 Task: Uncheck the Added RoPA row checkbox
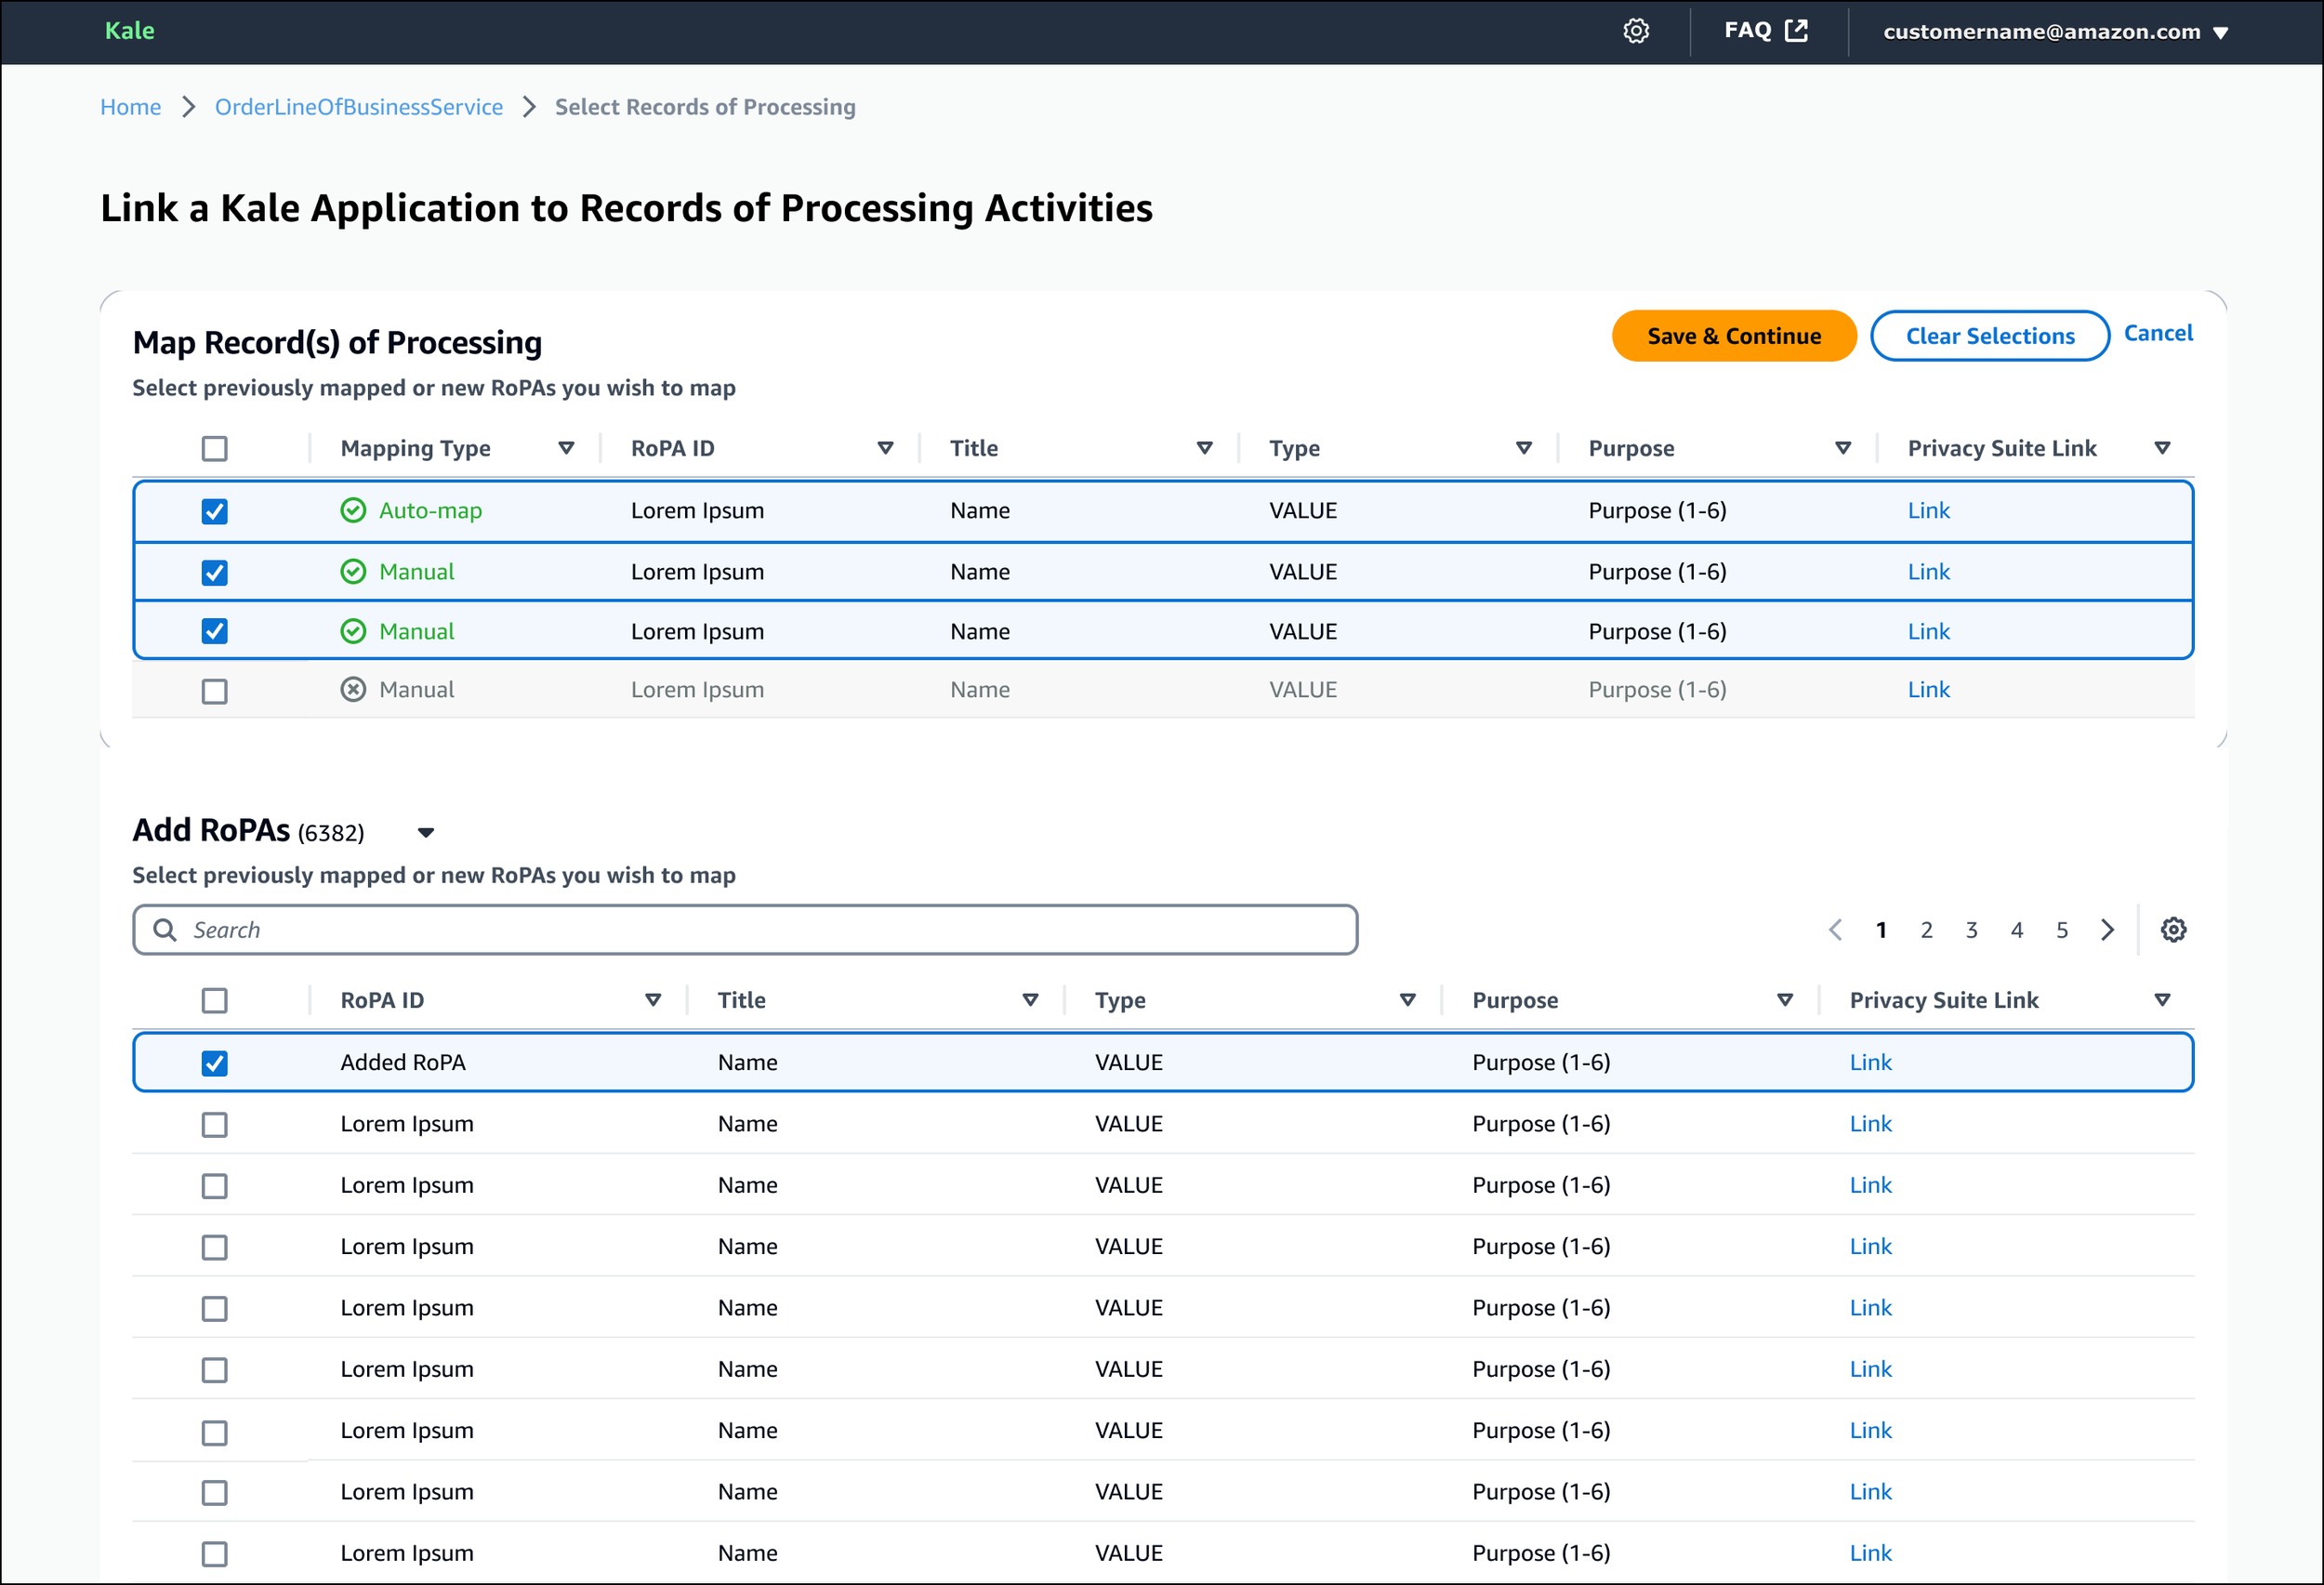click(x=215, y=1063)
